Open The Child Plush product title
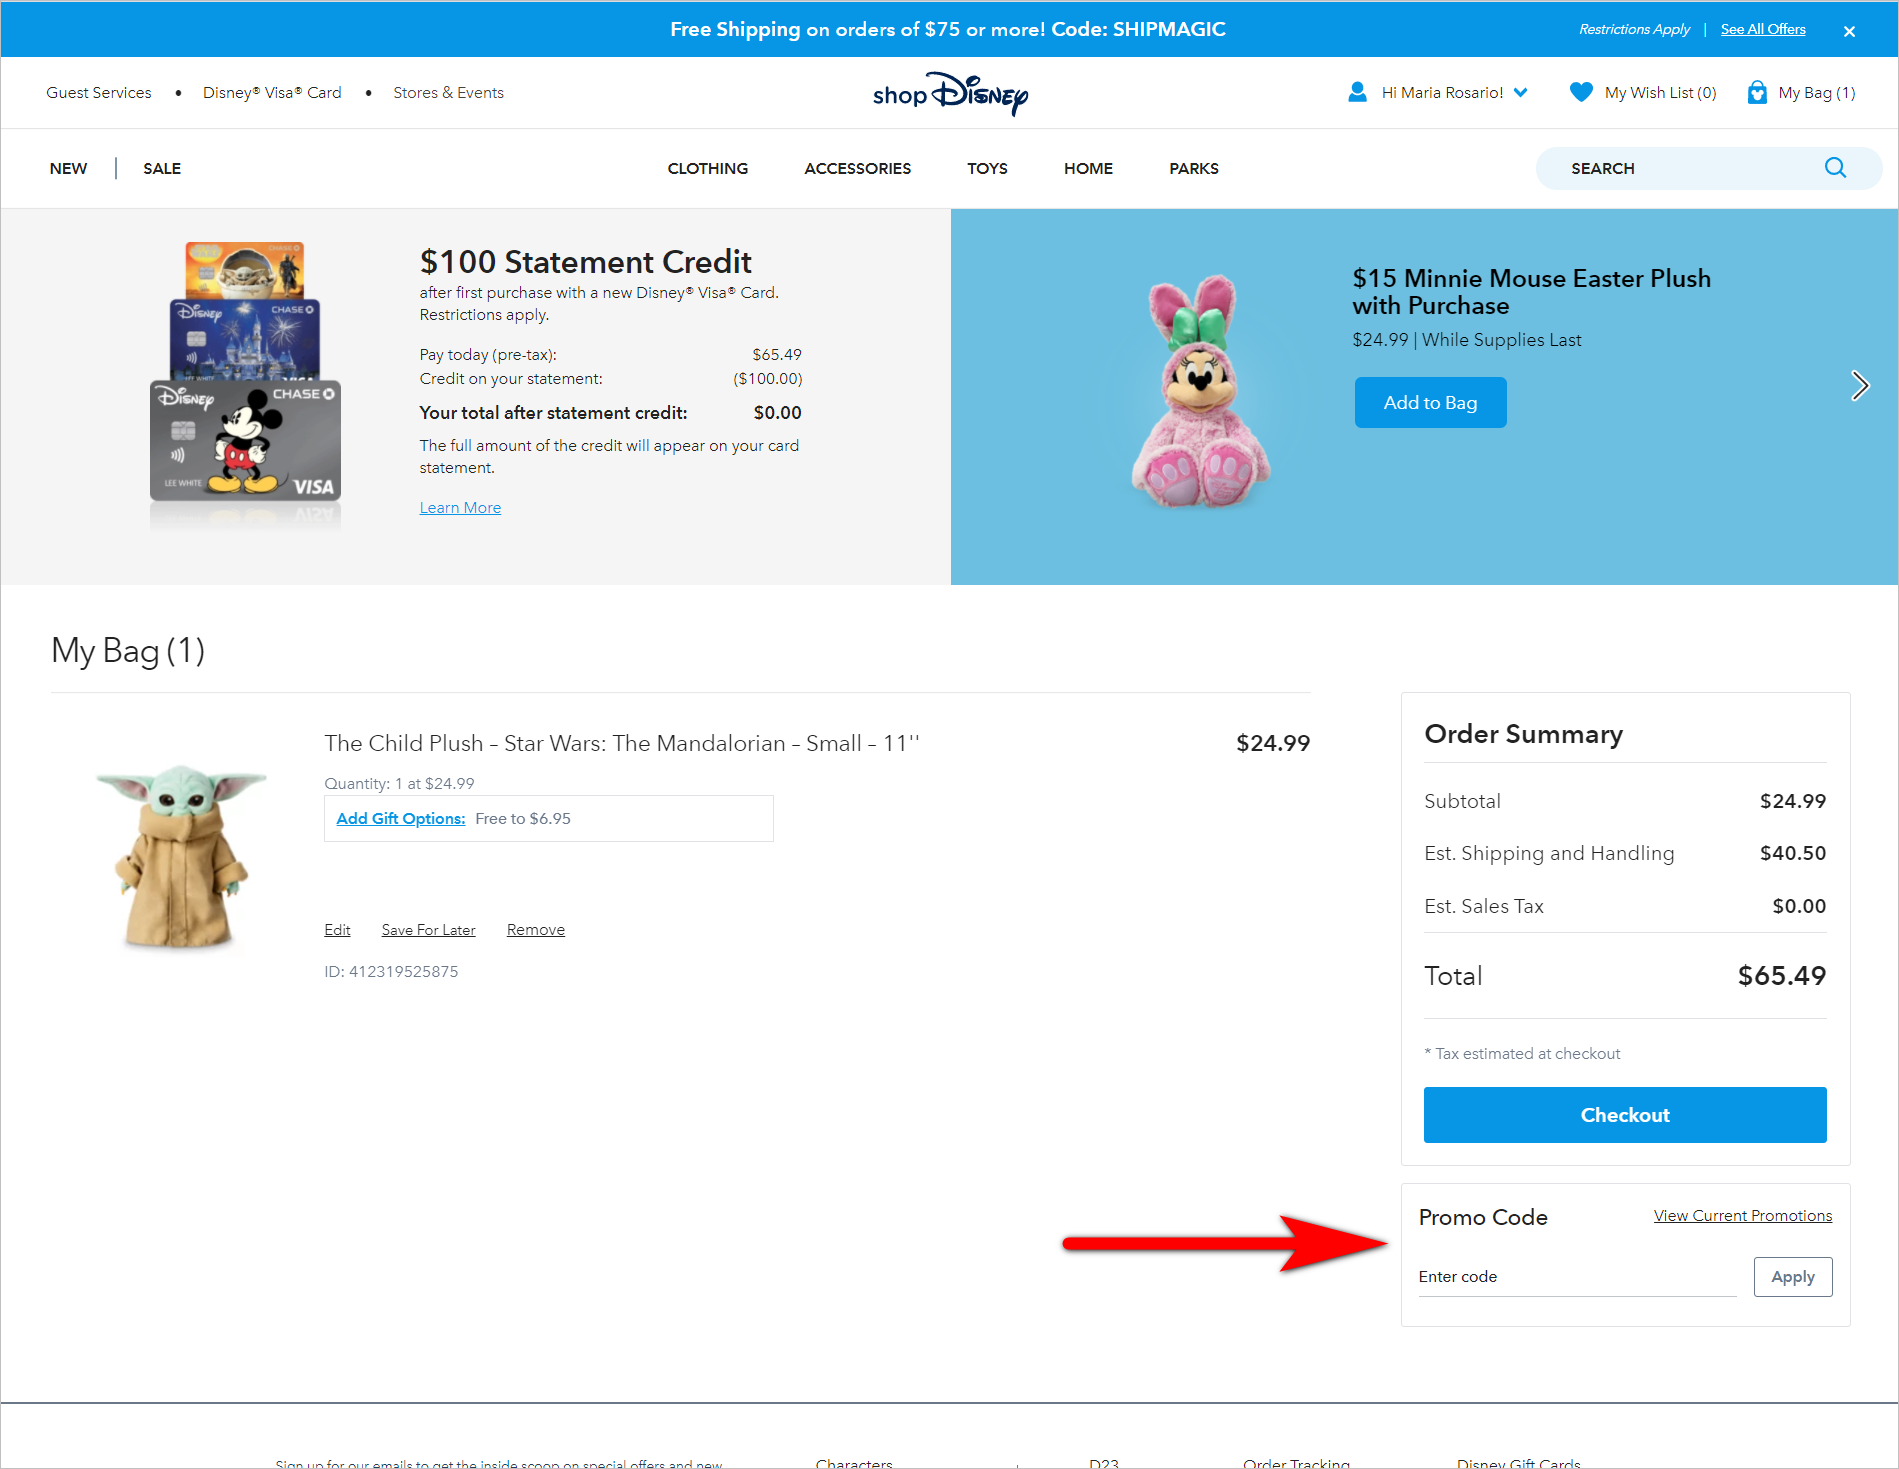 (621, 743)
